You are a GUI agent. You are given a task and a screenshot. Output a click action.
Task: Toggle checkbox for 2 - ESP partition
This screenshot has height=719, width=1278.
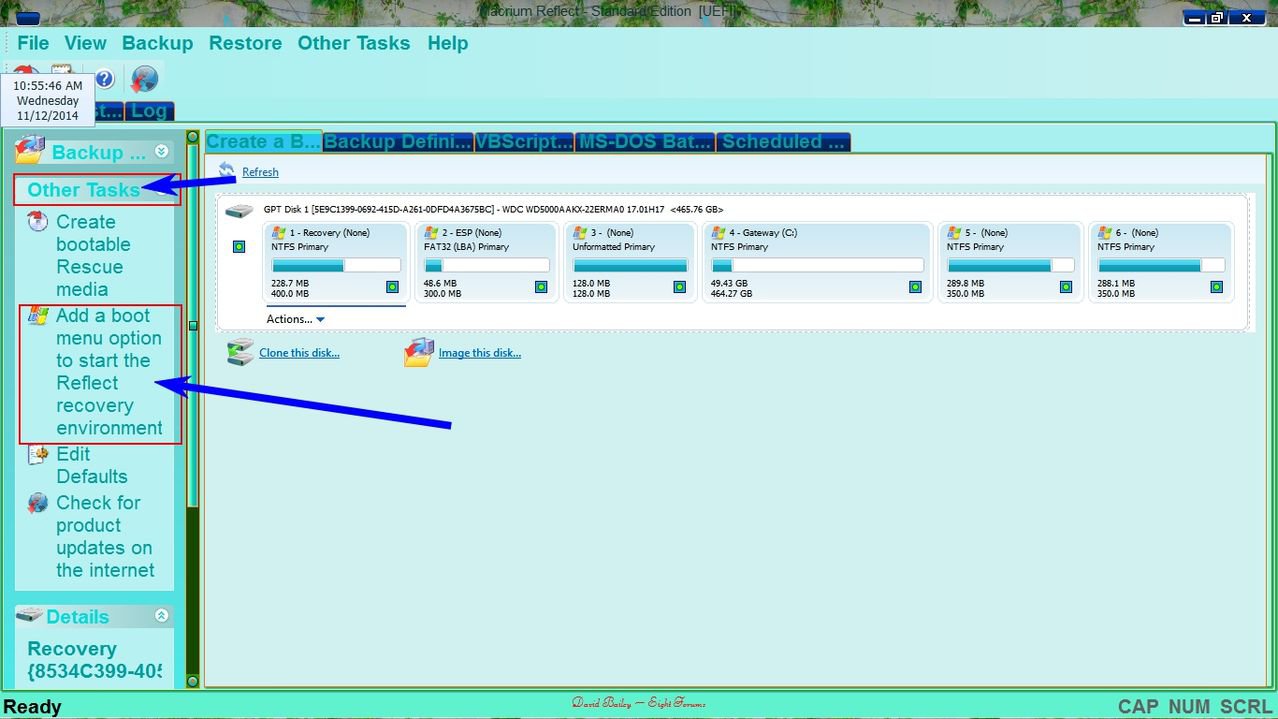541,287
